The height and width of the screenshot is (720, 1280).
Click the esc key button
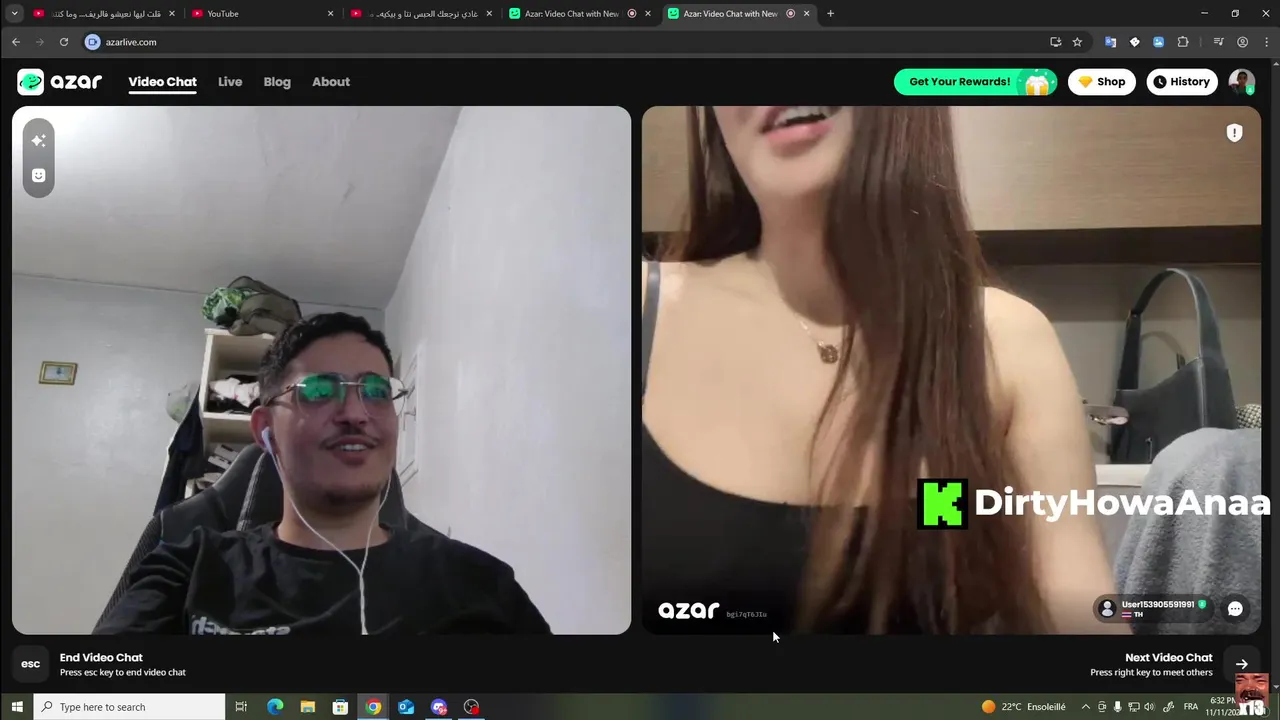coord(31,664)
